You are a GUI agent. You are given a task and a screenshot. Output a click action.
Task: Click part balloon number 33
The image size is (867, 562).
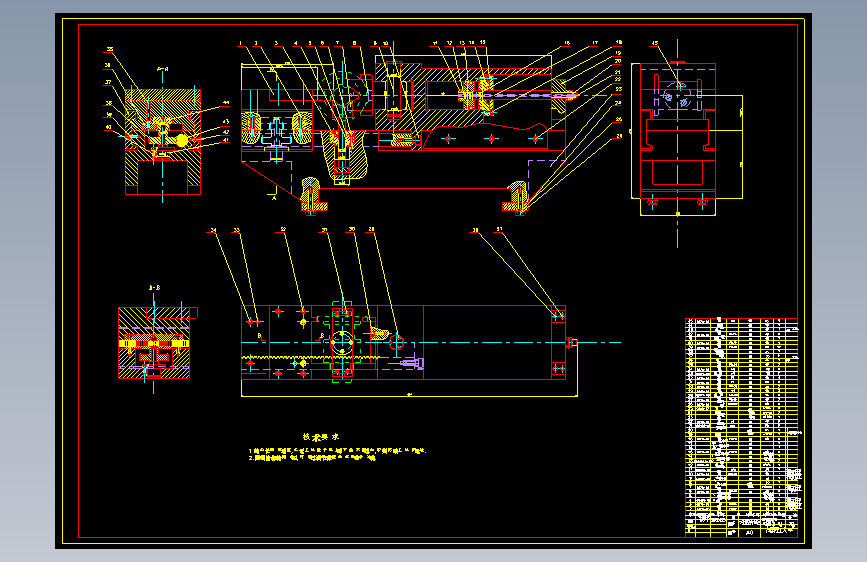[237, 230]
